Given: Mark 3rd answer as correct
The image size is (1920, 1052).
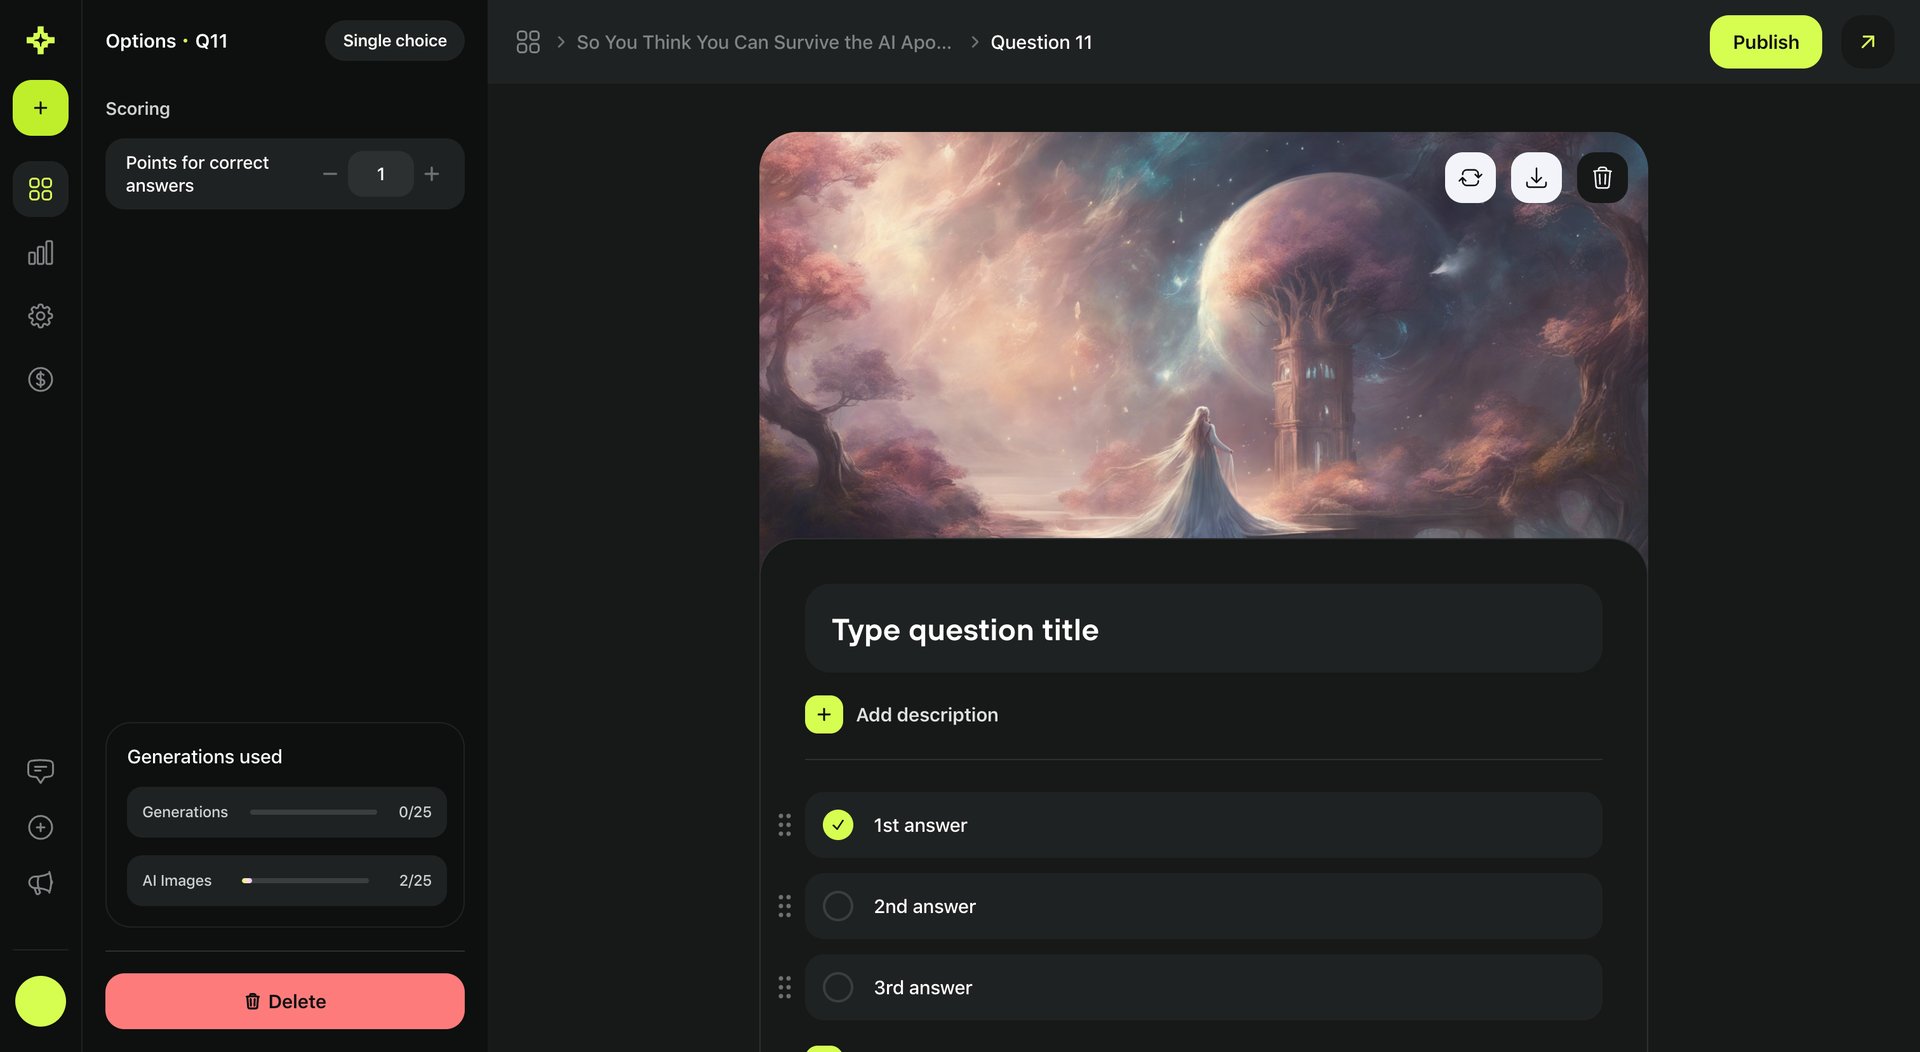Looking at the screenshot, I should pos(837,987).
